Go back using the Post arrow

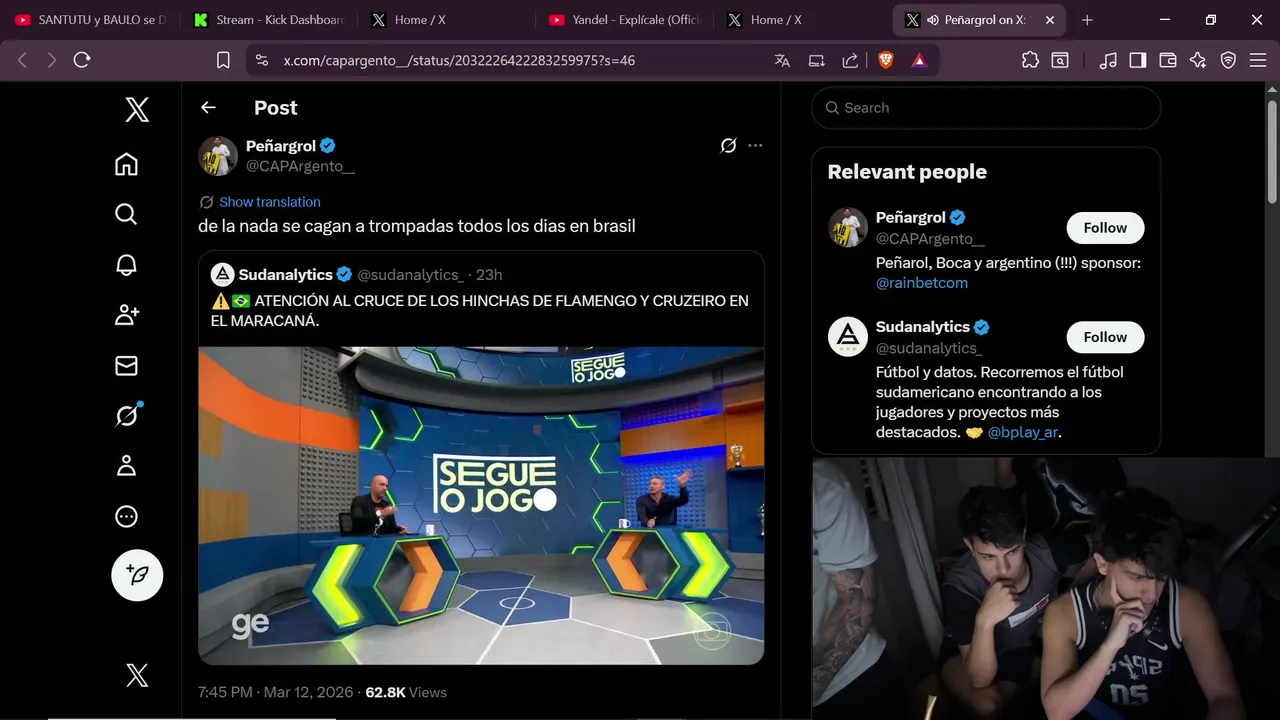click(208, 108)
